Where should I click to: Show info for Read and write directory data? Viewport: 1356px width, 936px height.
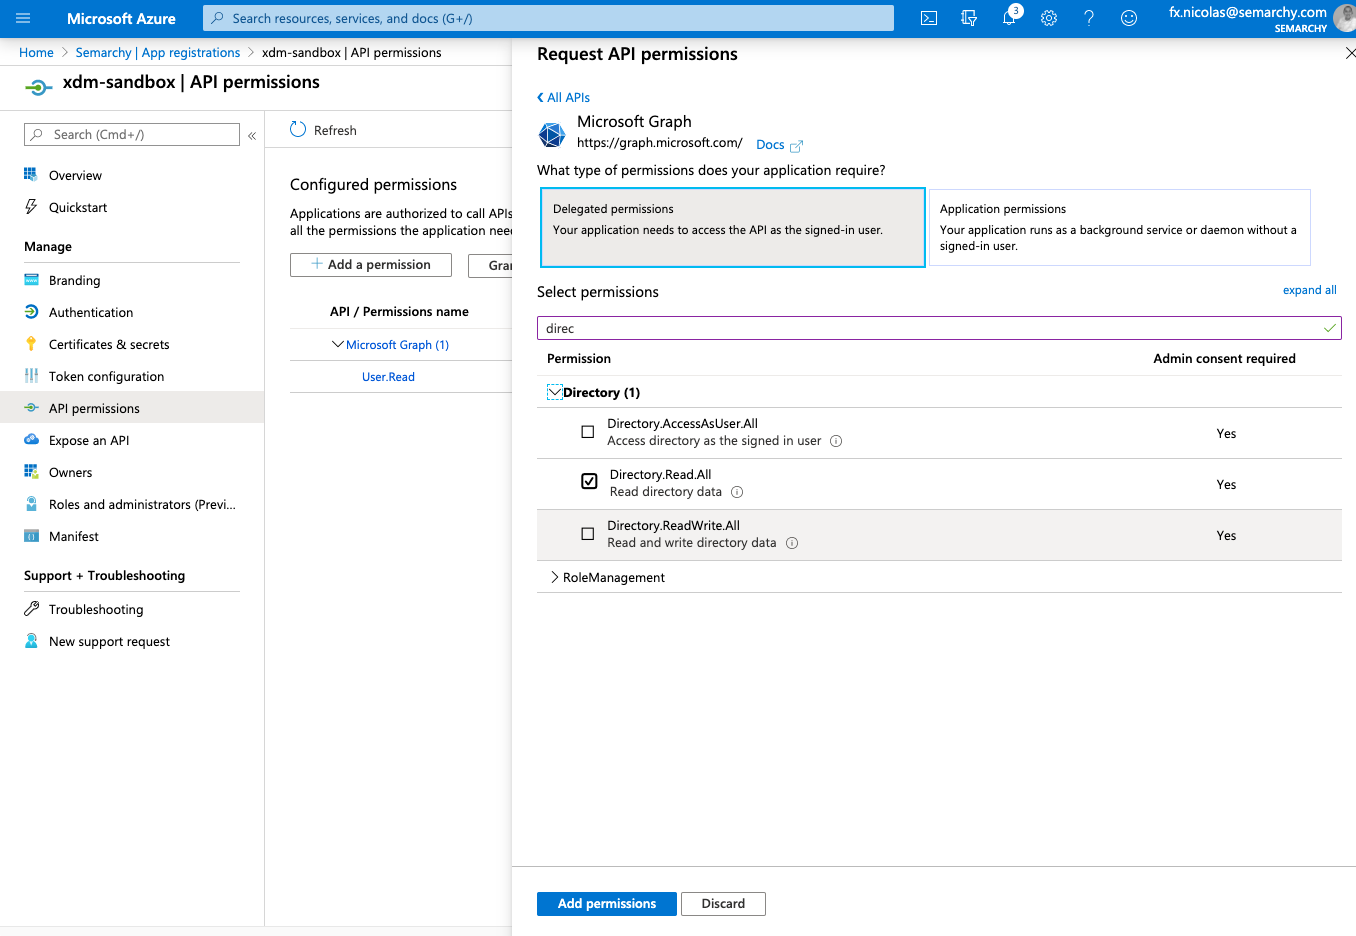pyautogui.click(x=792, y=543)
